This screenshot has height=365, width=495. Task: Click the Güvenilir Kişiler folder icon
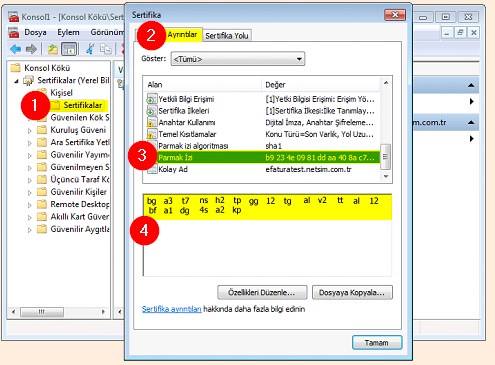(x=42, y=192)
